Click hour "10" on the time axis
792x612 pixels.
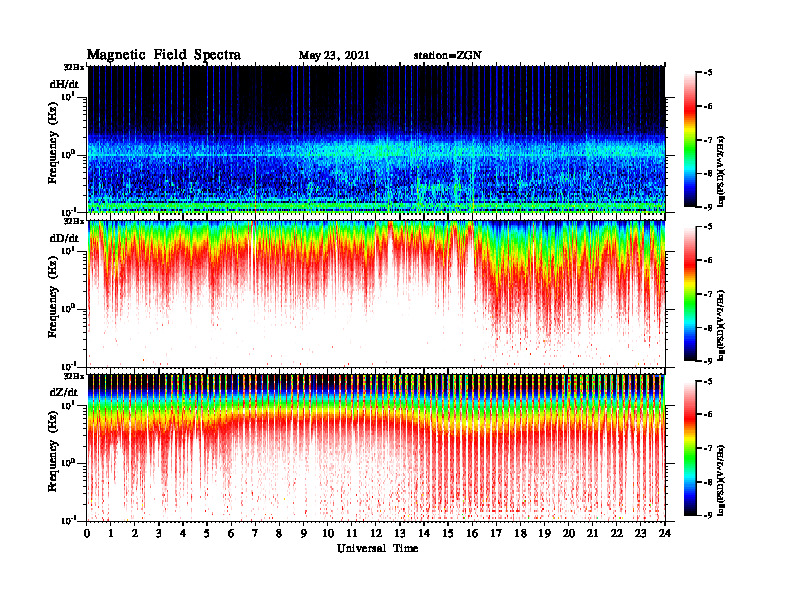(328, 534)
